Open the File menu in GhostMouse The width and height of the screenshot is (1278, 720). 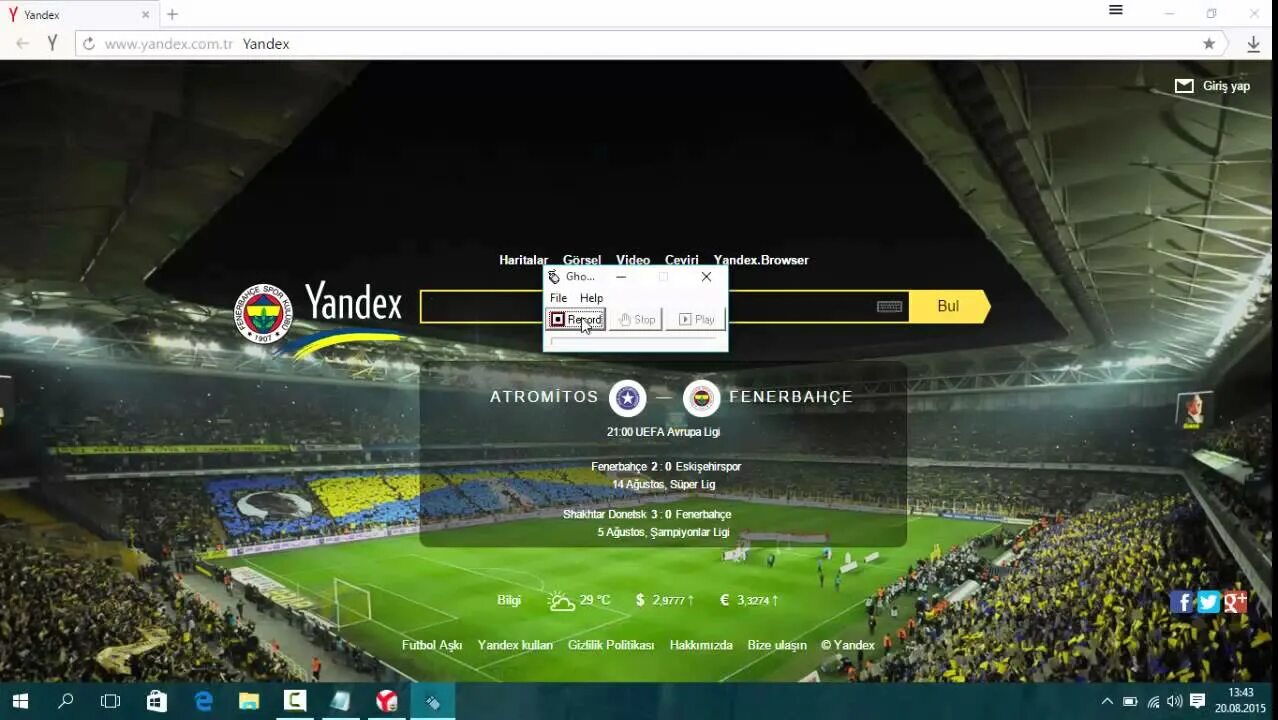click(558, 298)
